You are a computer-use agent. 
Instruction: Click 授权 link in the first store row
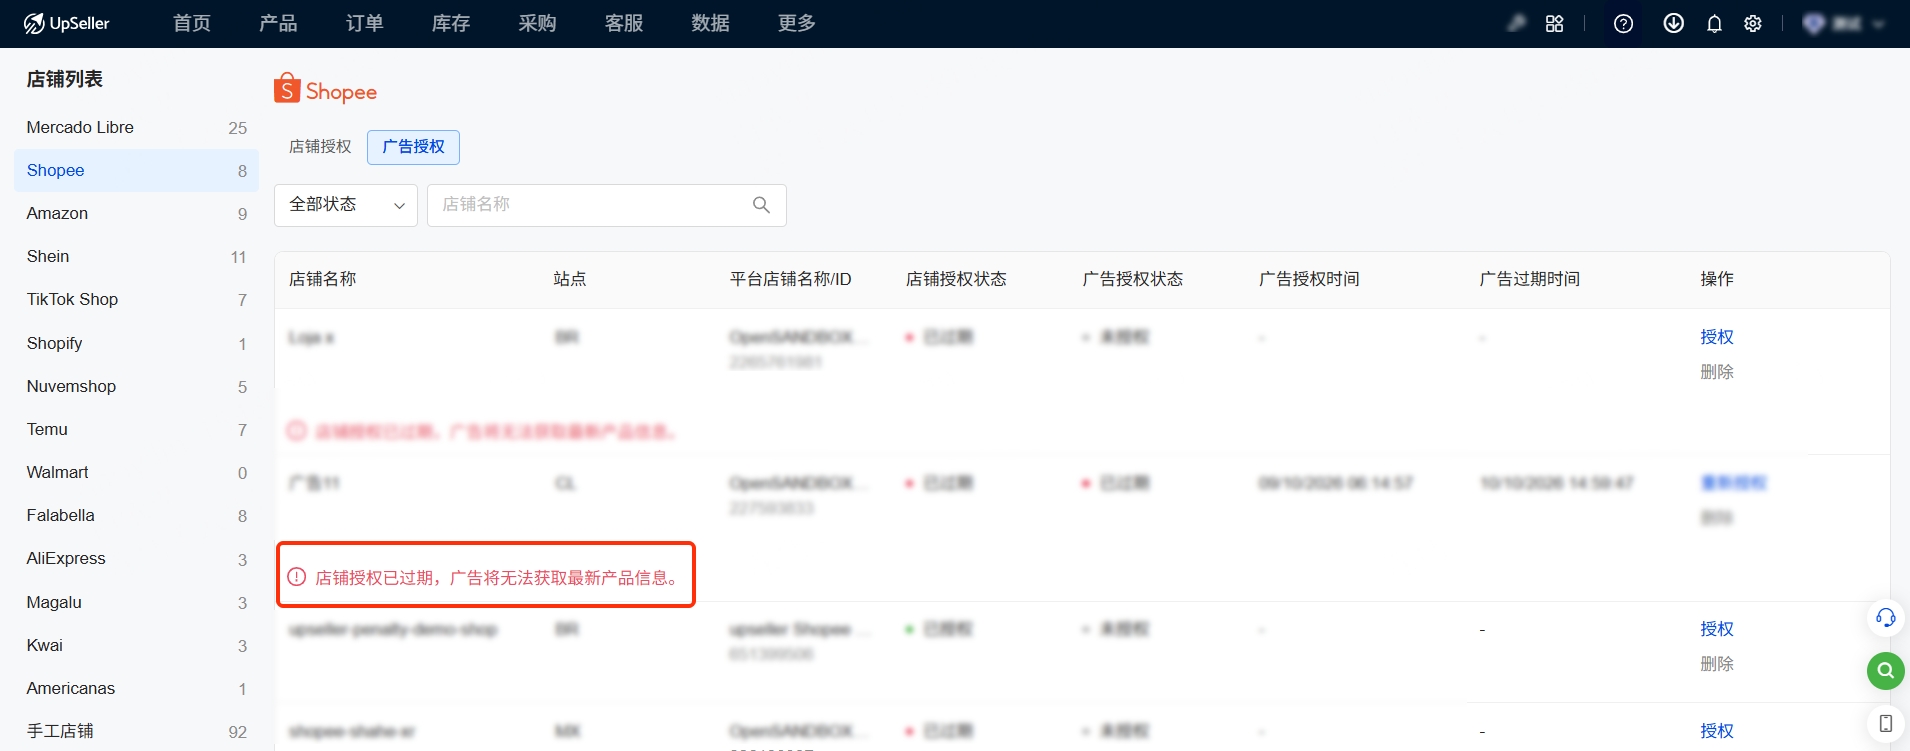pos(1717,337)
